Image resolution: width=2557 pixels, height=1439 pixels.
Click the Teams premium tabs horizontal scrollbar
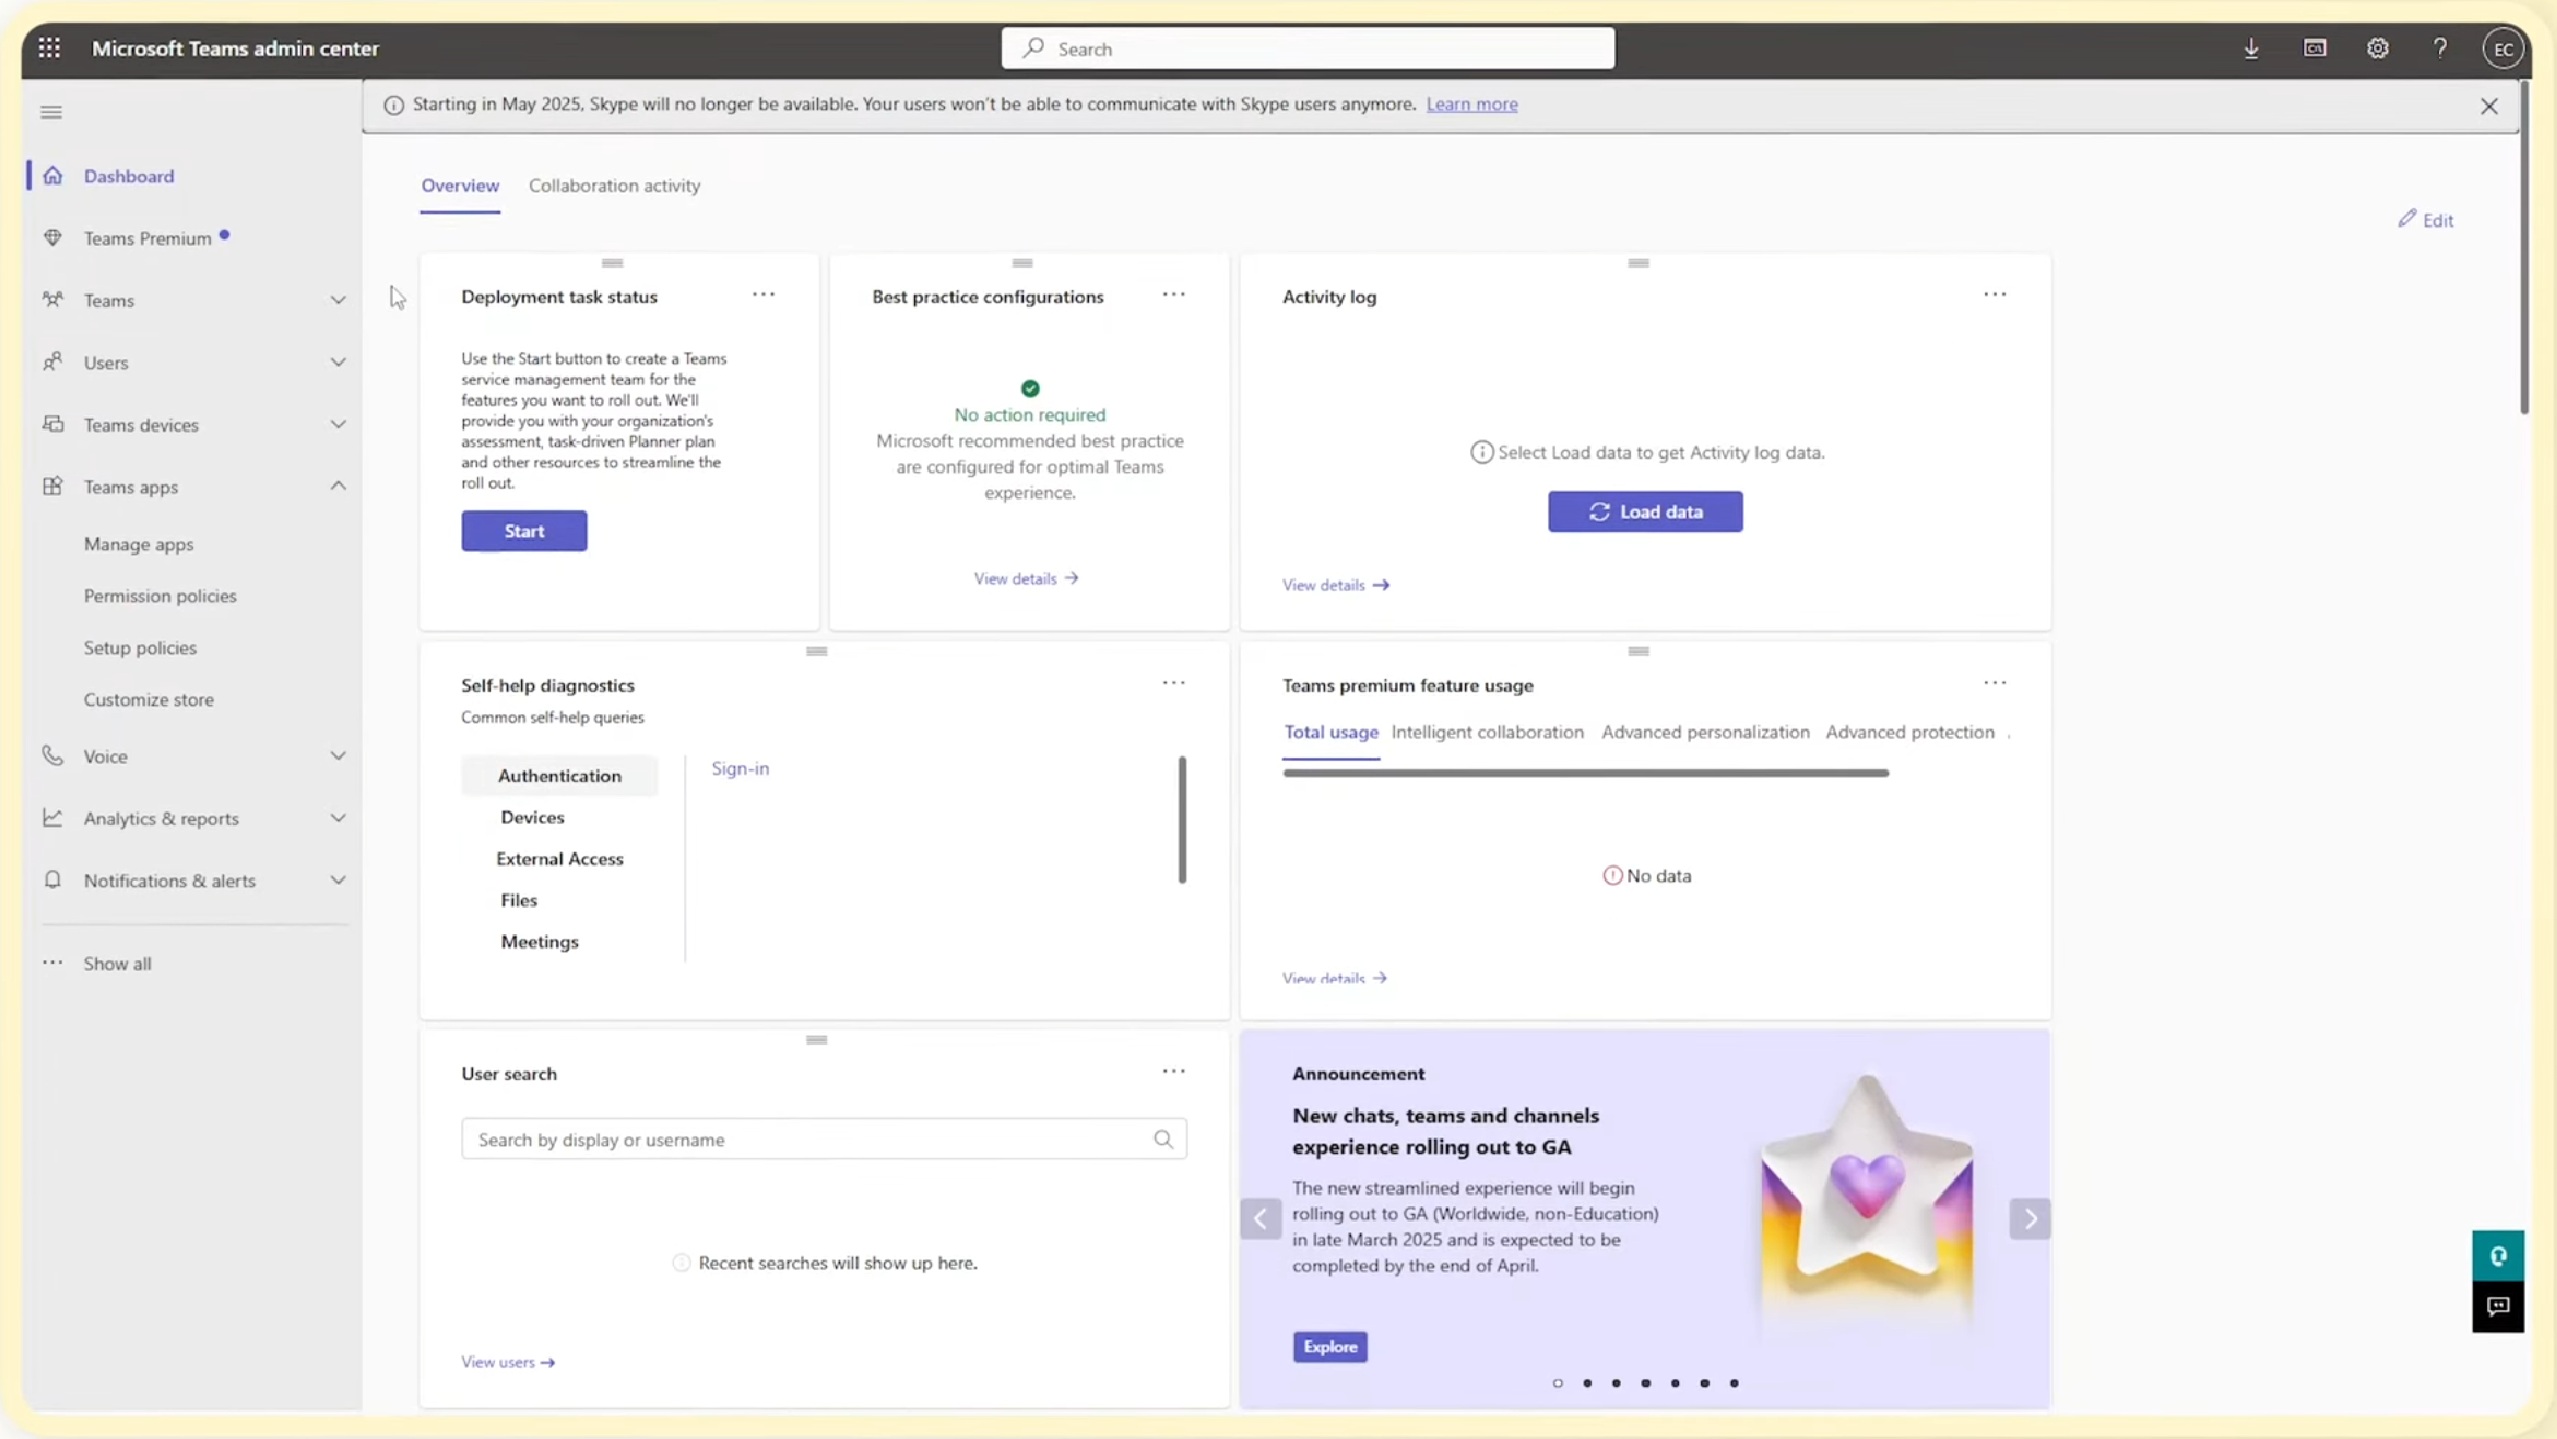click(1585, 773)
